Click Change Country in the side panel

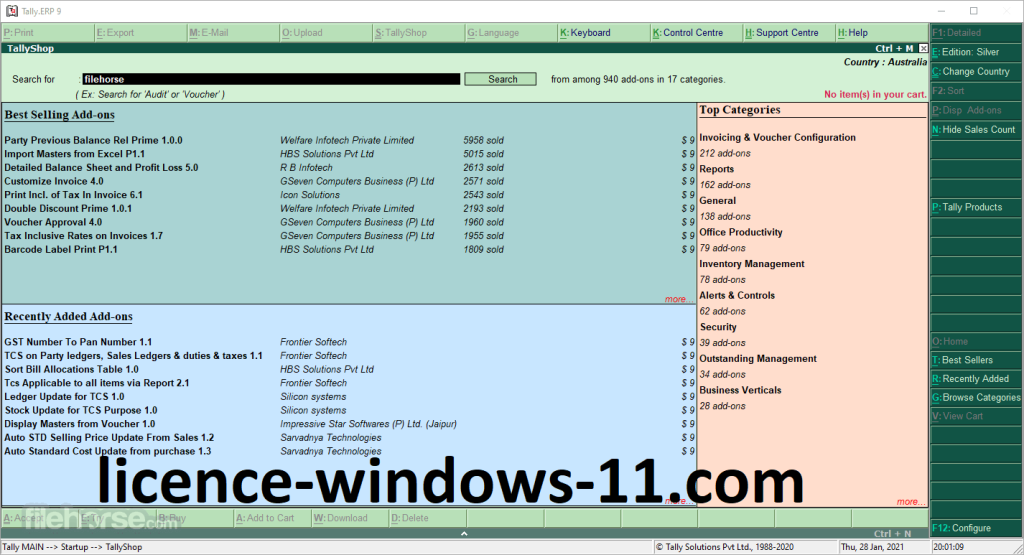[975, 72]
